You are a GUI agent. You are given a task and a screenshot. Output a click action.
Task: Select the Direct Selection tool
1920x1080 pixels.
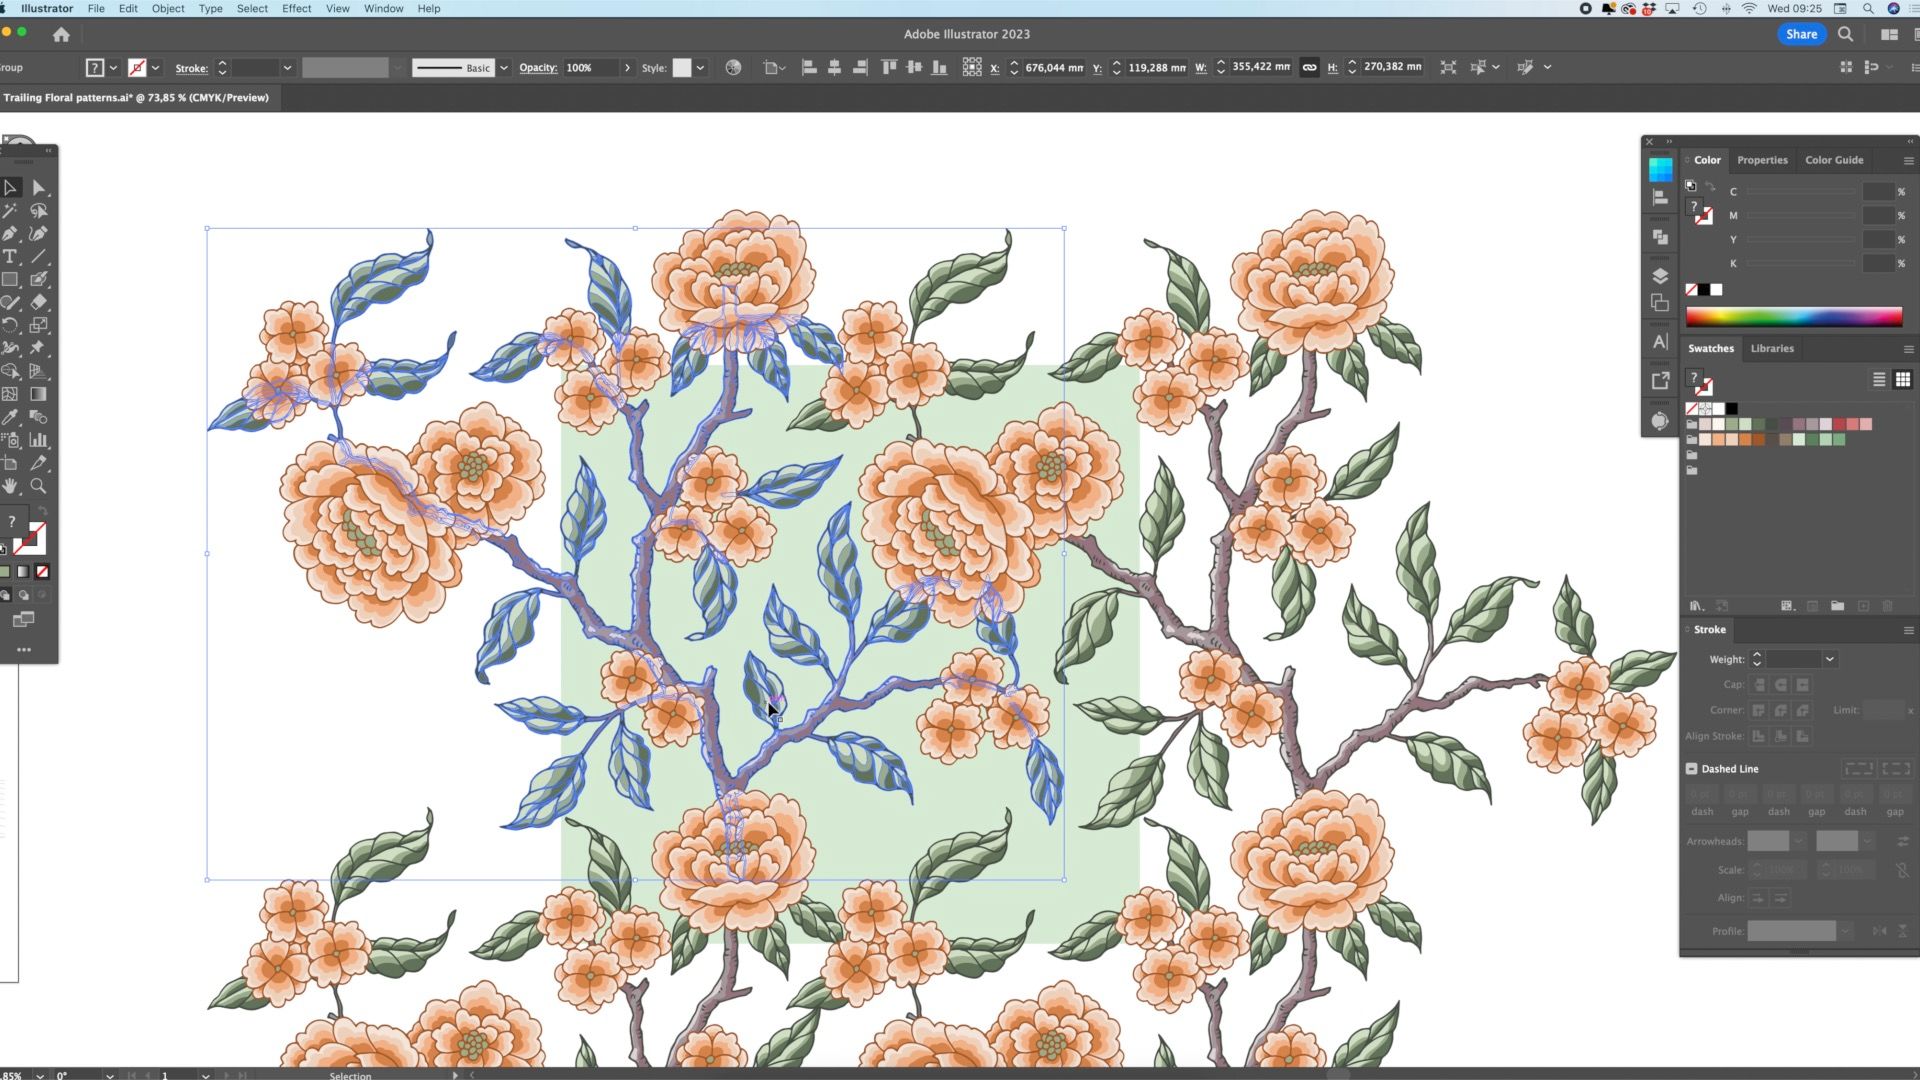tap(38, 188)
